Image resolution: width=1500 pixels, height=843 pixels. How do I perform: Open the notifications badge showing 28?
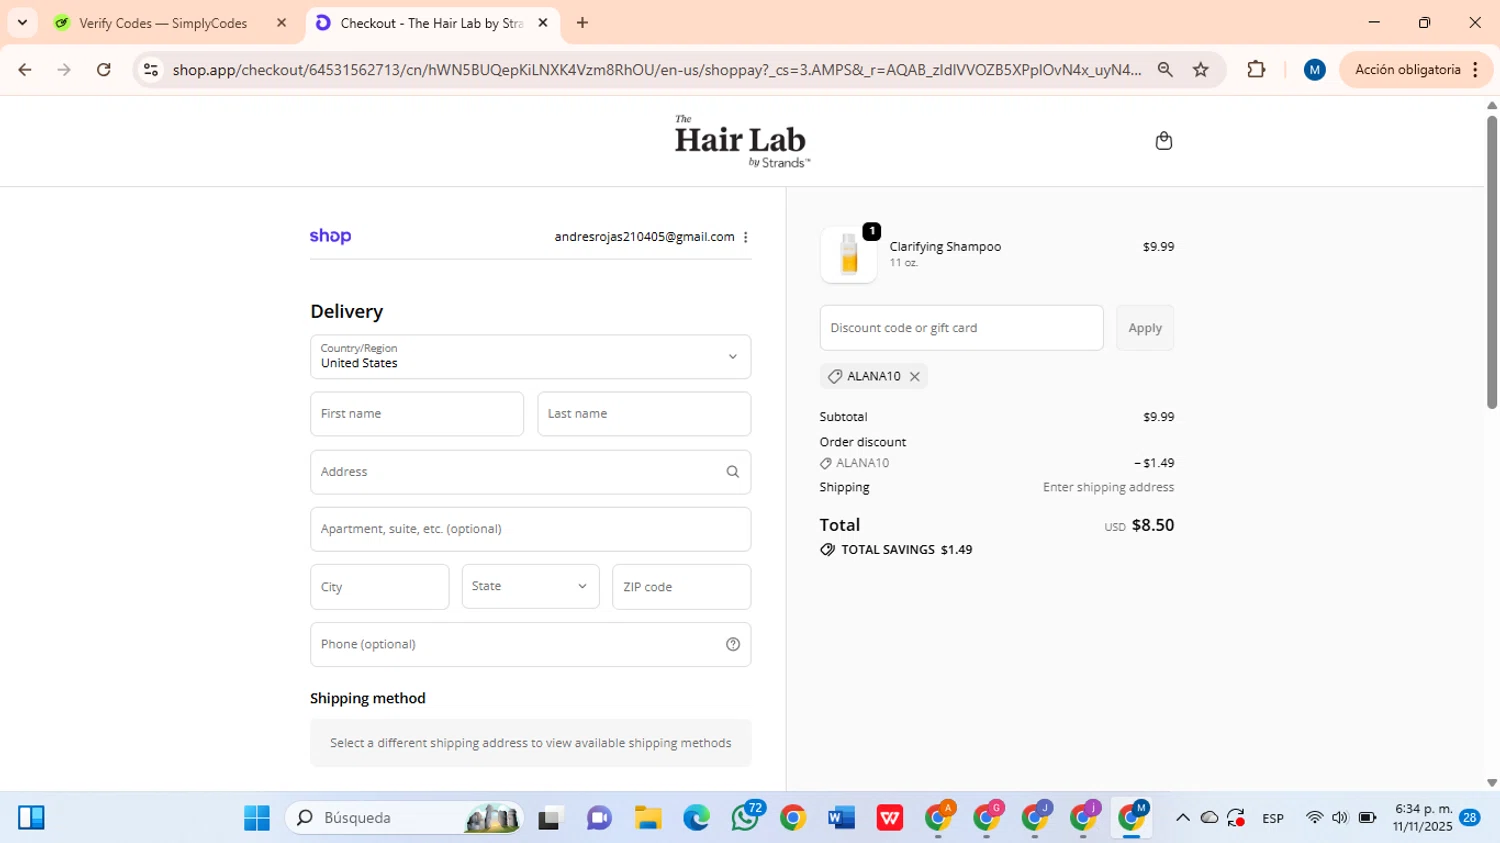pyautogui.click(x=1469, y=818)
